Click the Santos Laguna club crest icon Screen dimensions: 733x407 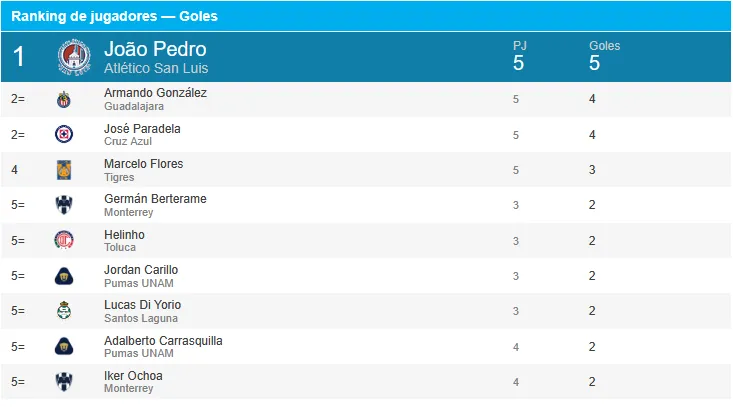(64, 311)
